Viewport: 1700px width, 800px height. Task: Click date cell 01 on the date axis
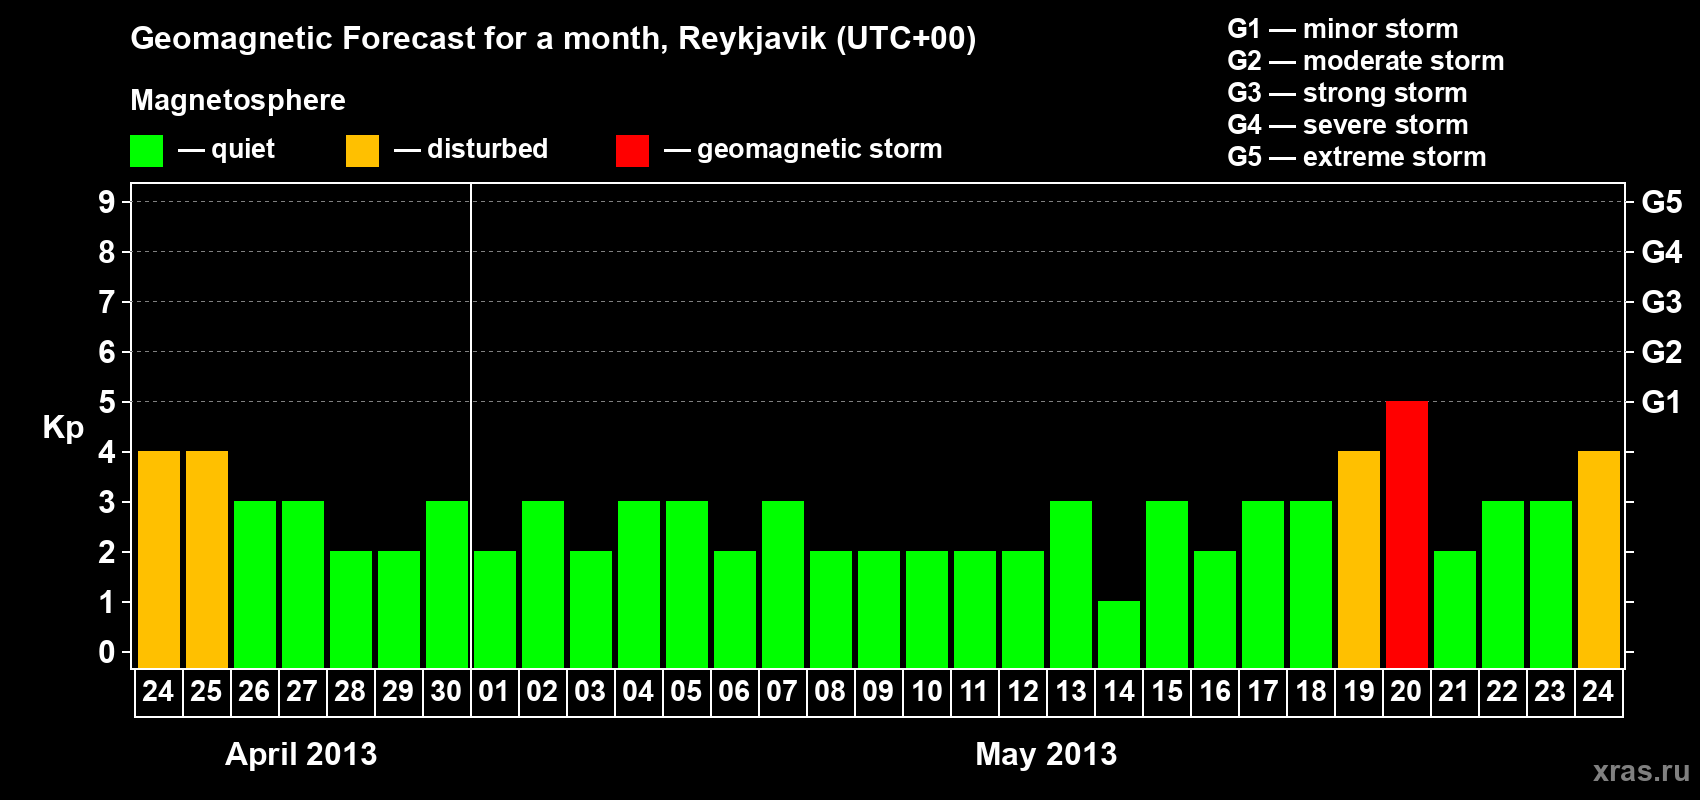pyautogui.click(x=495, y=692)
